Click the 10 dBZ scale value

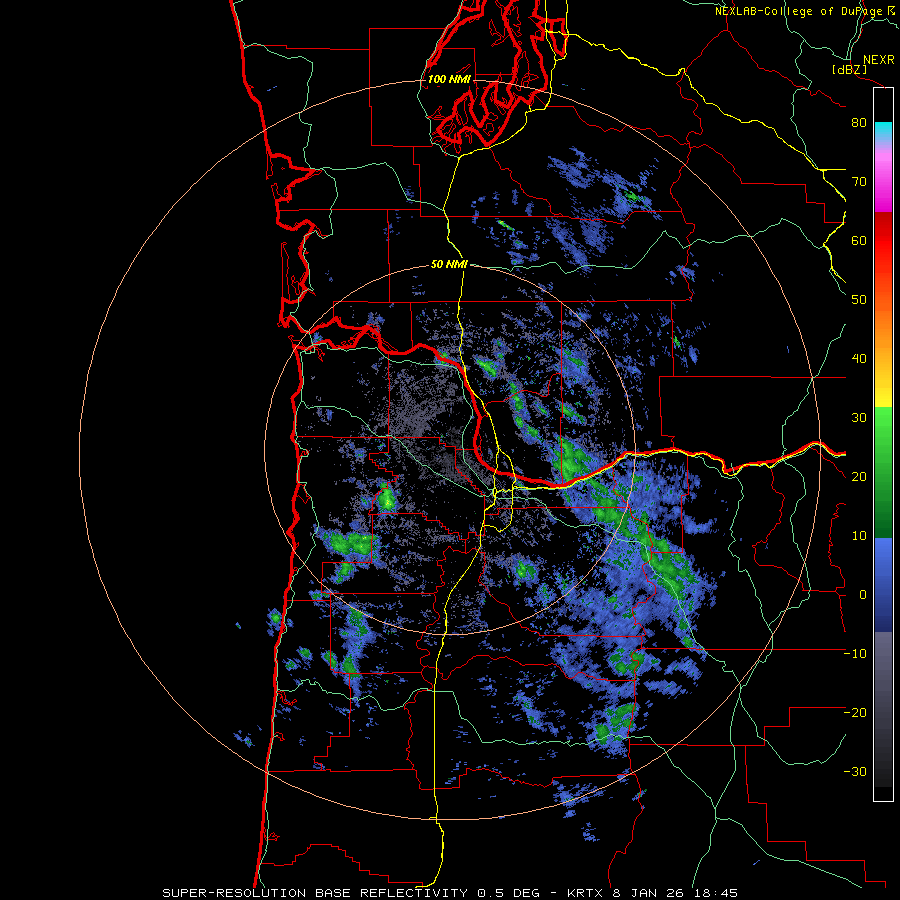(x=859, y=536)
